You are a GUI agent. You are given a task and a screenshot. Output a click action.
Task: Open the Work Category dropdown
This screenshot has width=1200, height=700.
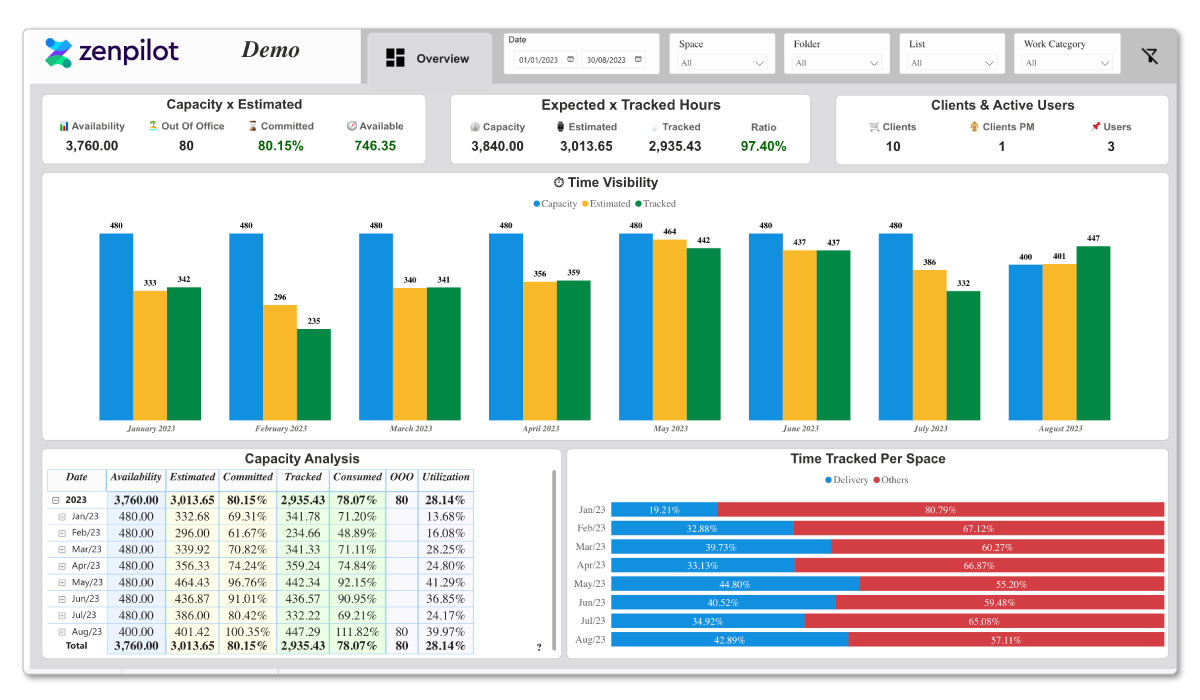click(1067, 63)
